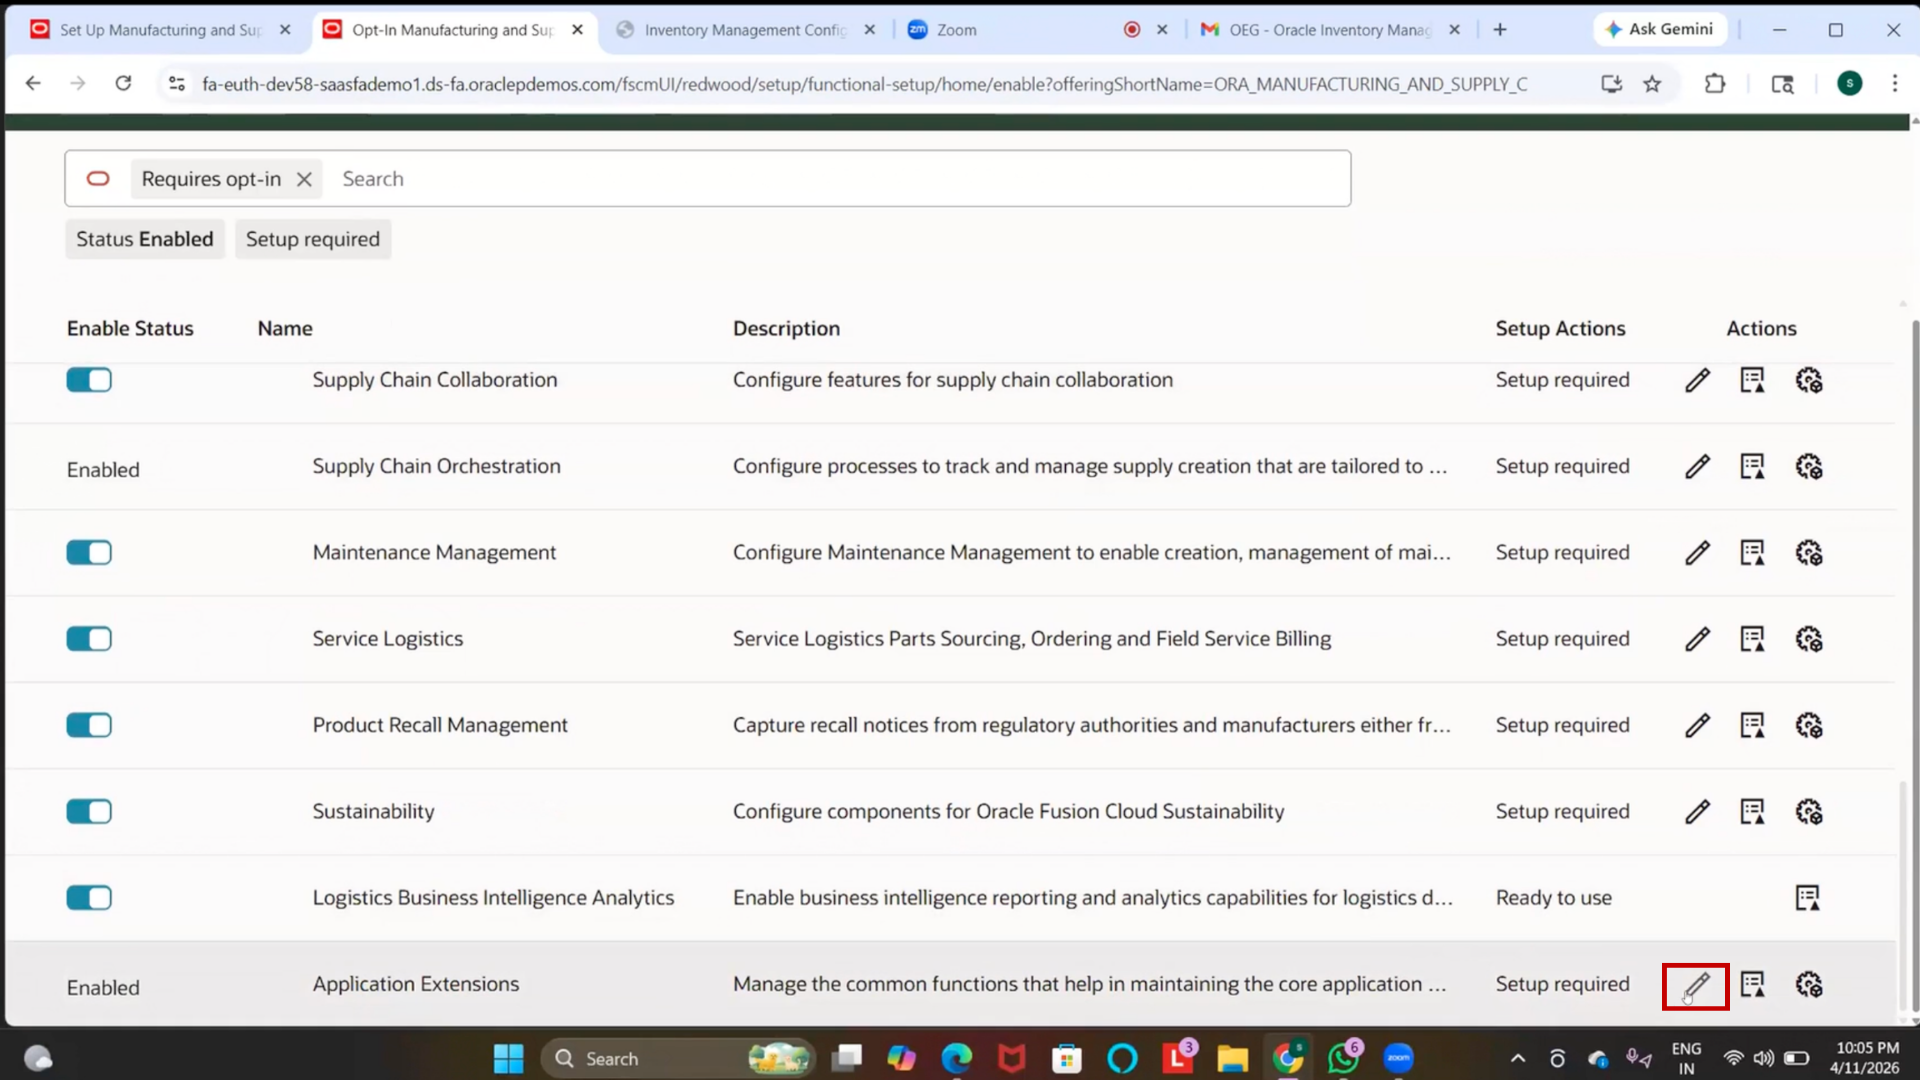Open setup gear for Application Extensions
1920x1080 pixels.
[x=1809, y=984]
